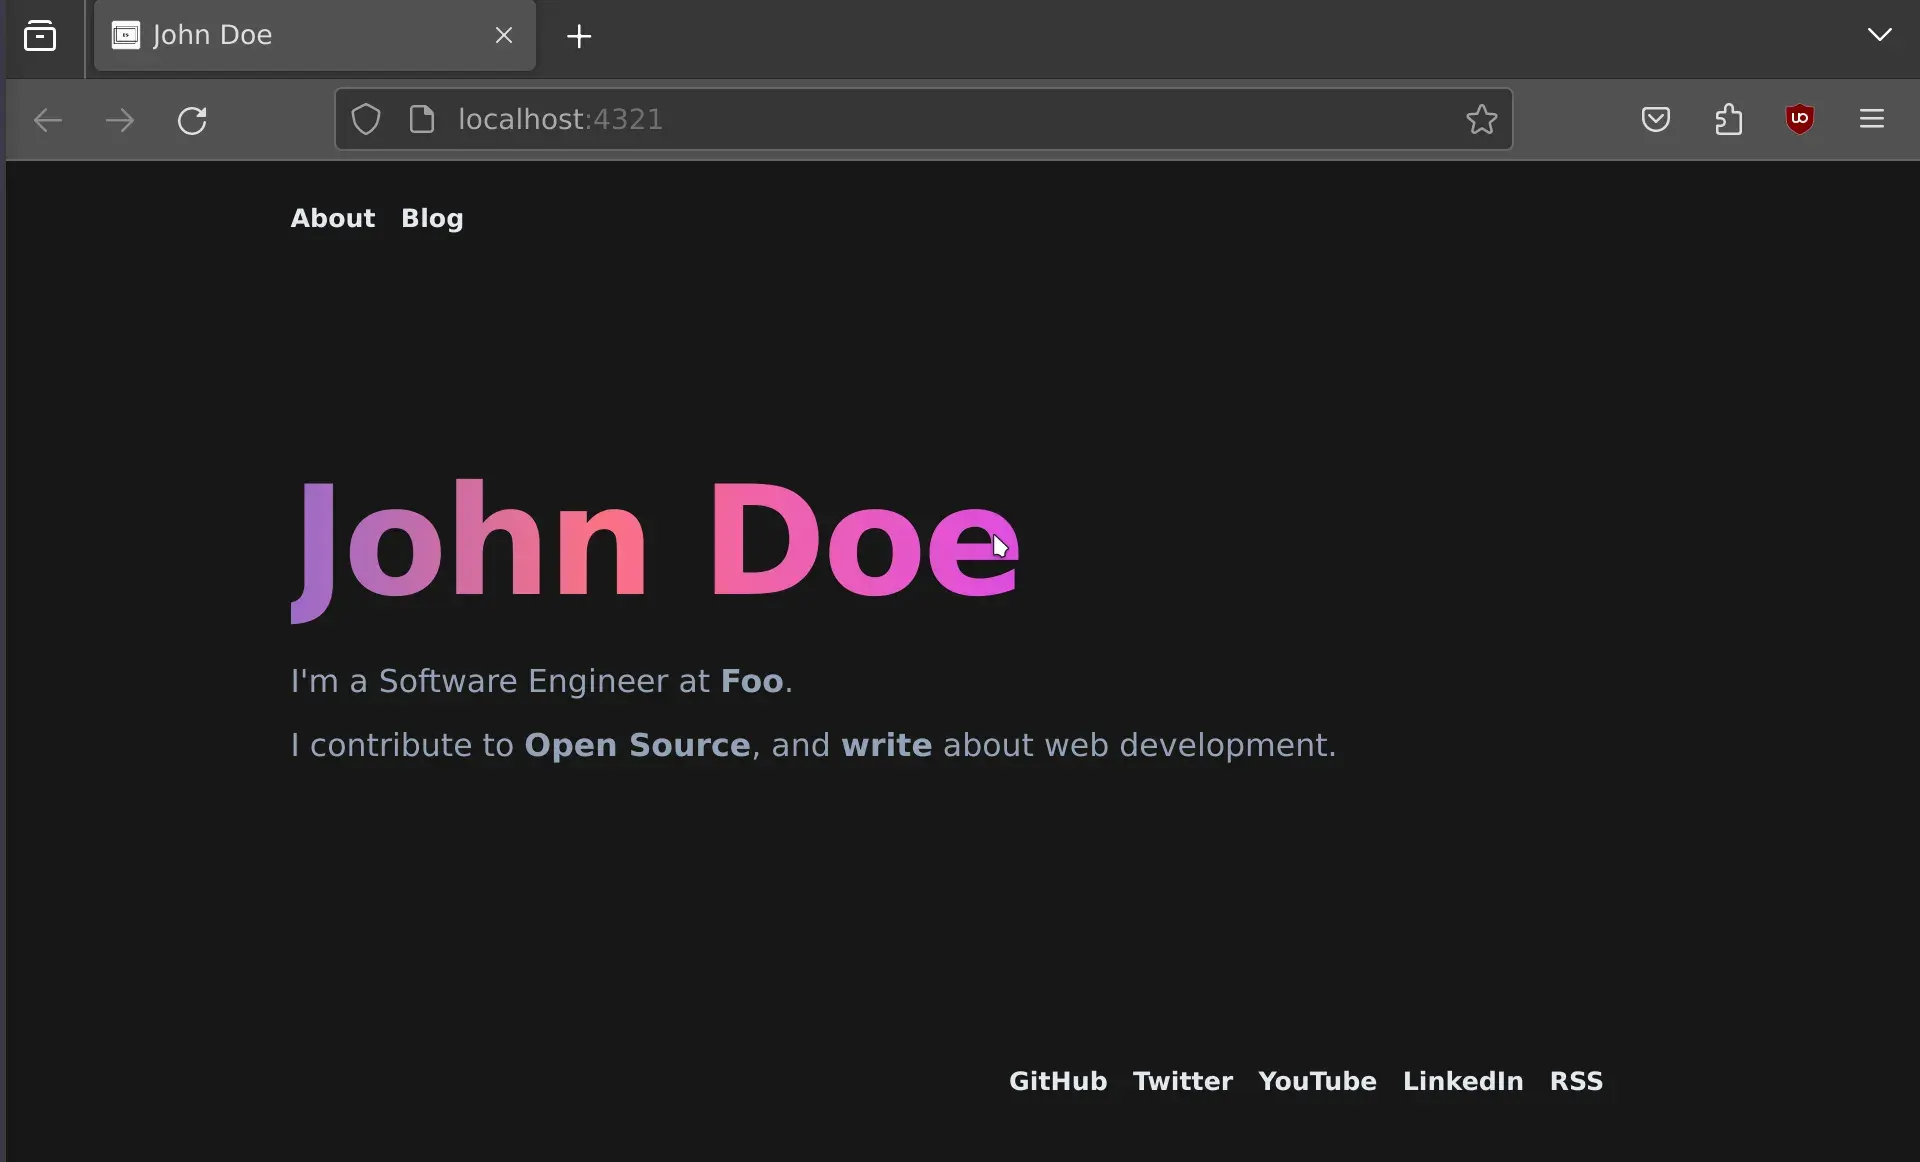
Task: Open the LinkedIn footer link
Action: click(x=1463, y=1081)
